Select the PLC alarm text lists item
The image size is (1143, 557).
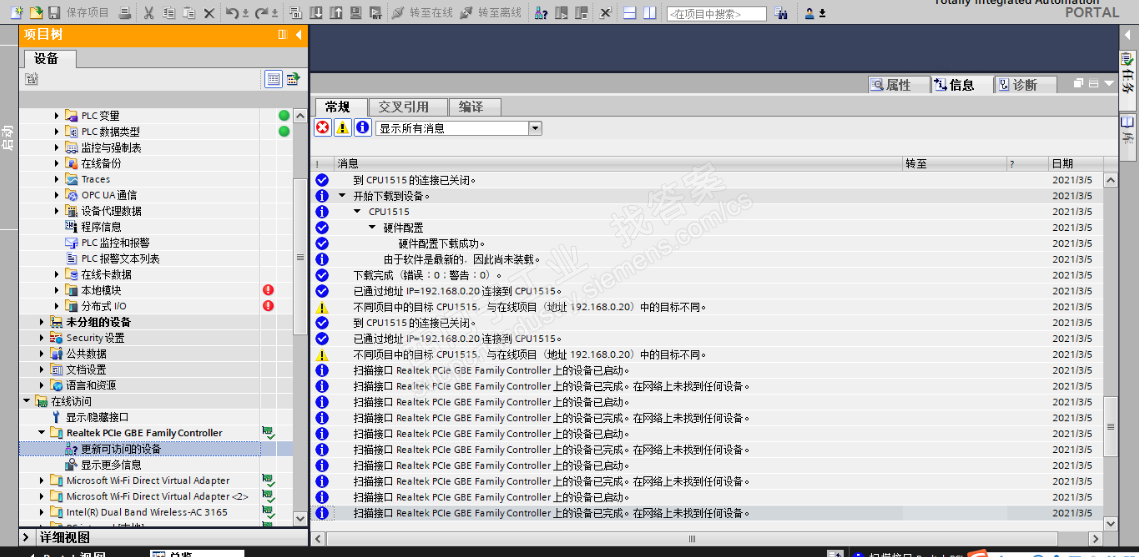tap(113, 258)
